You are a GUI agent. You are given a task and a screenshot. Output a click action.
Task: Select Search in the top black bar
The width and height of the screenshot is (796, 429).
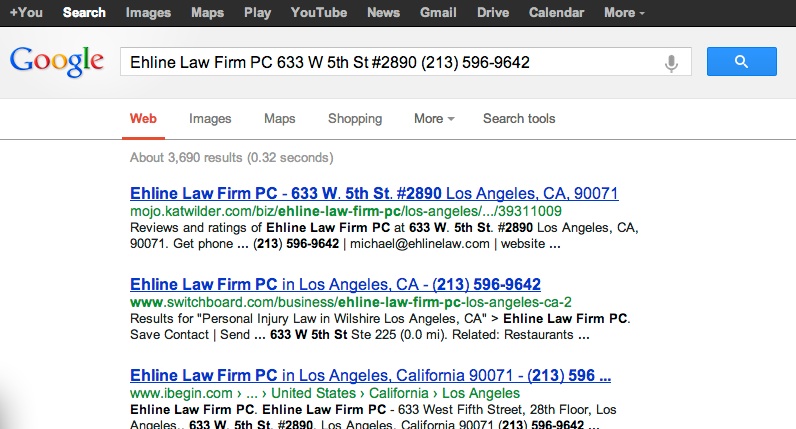[x=84, y=13]
